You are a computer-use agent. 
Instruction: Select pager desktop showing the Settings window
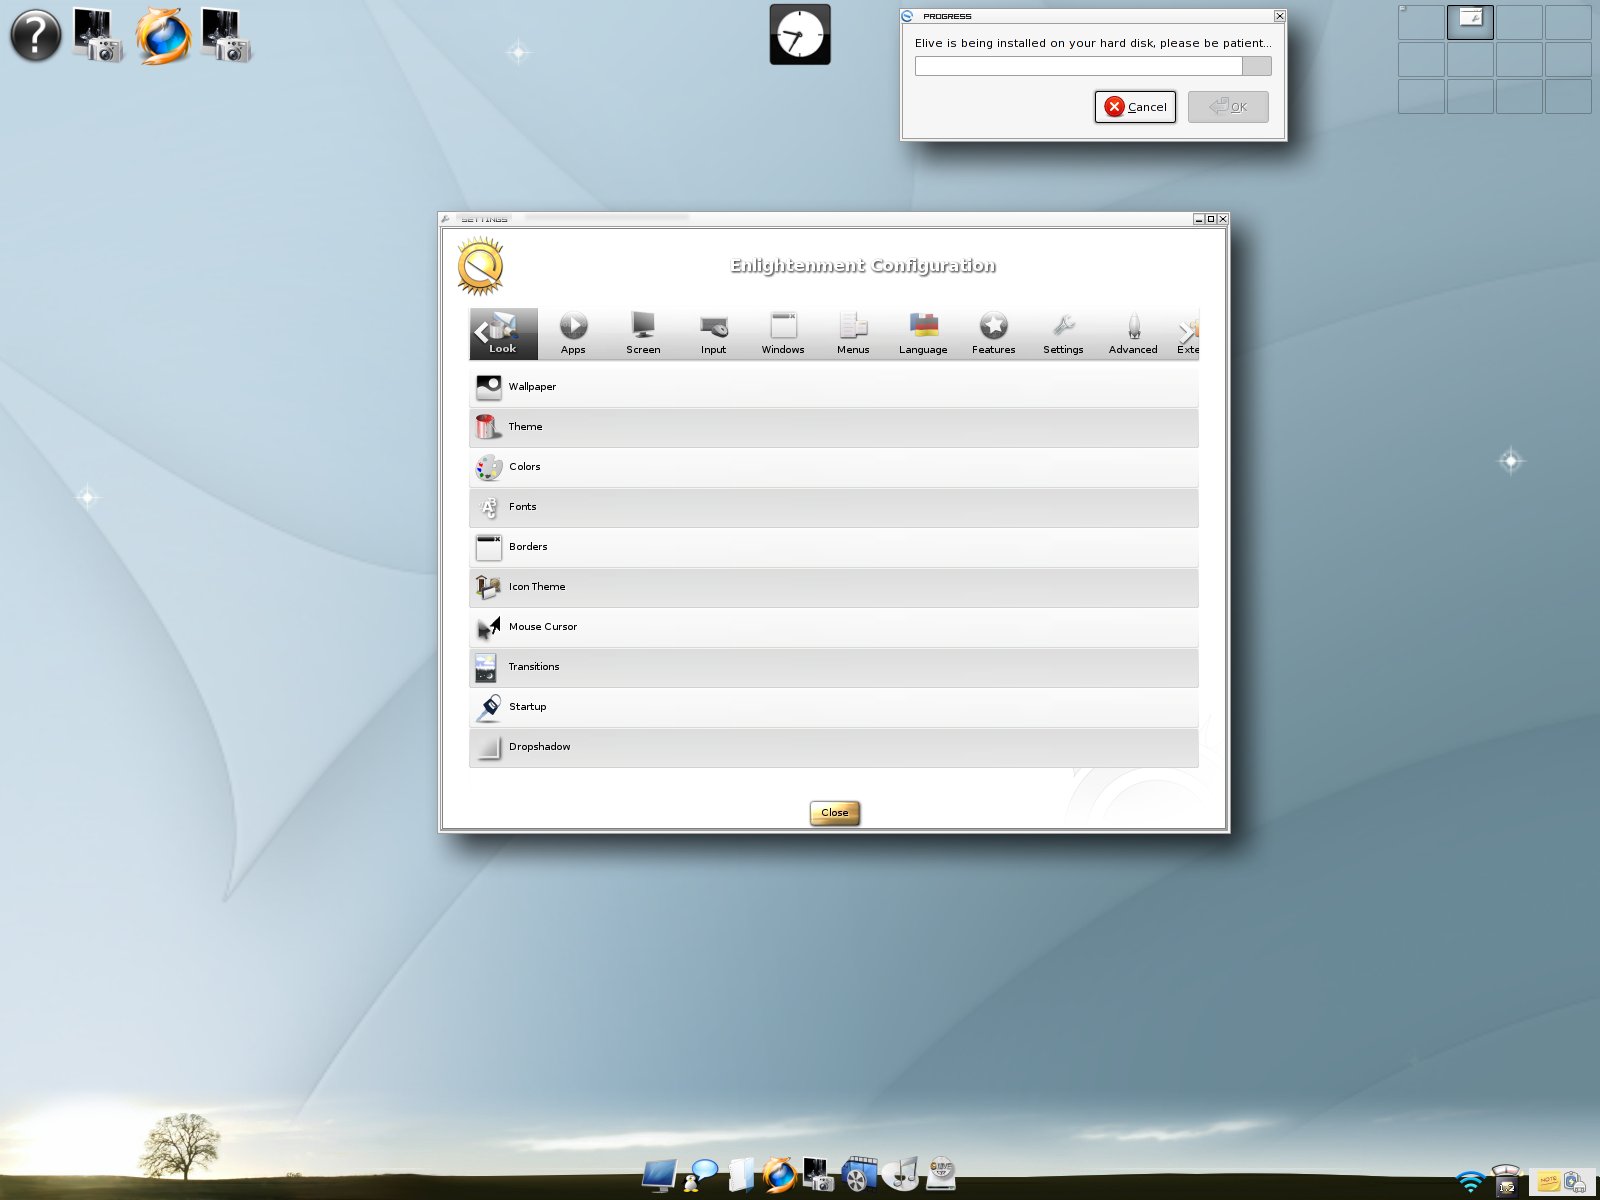coord(1470,22)
